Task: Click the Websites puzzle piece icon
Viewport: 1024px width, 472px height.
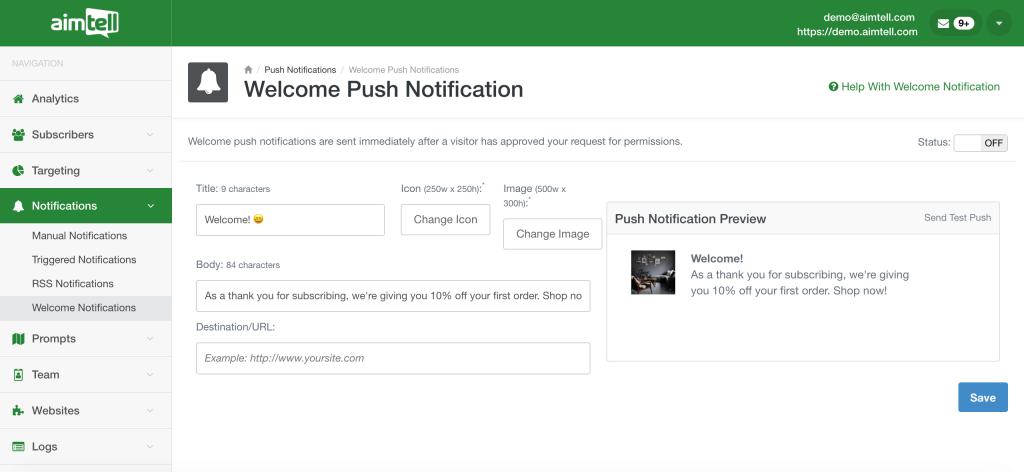Action: tap(18, 411)
